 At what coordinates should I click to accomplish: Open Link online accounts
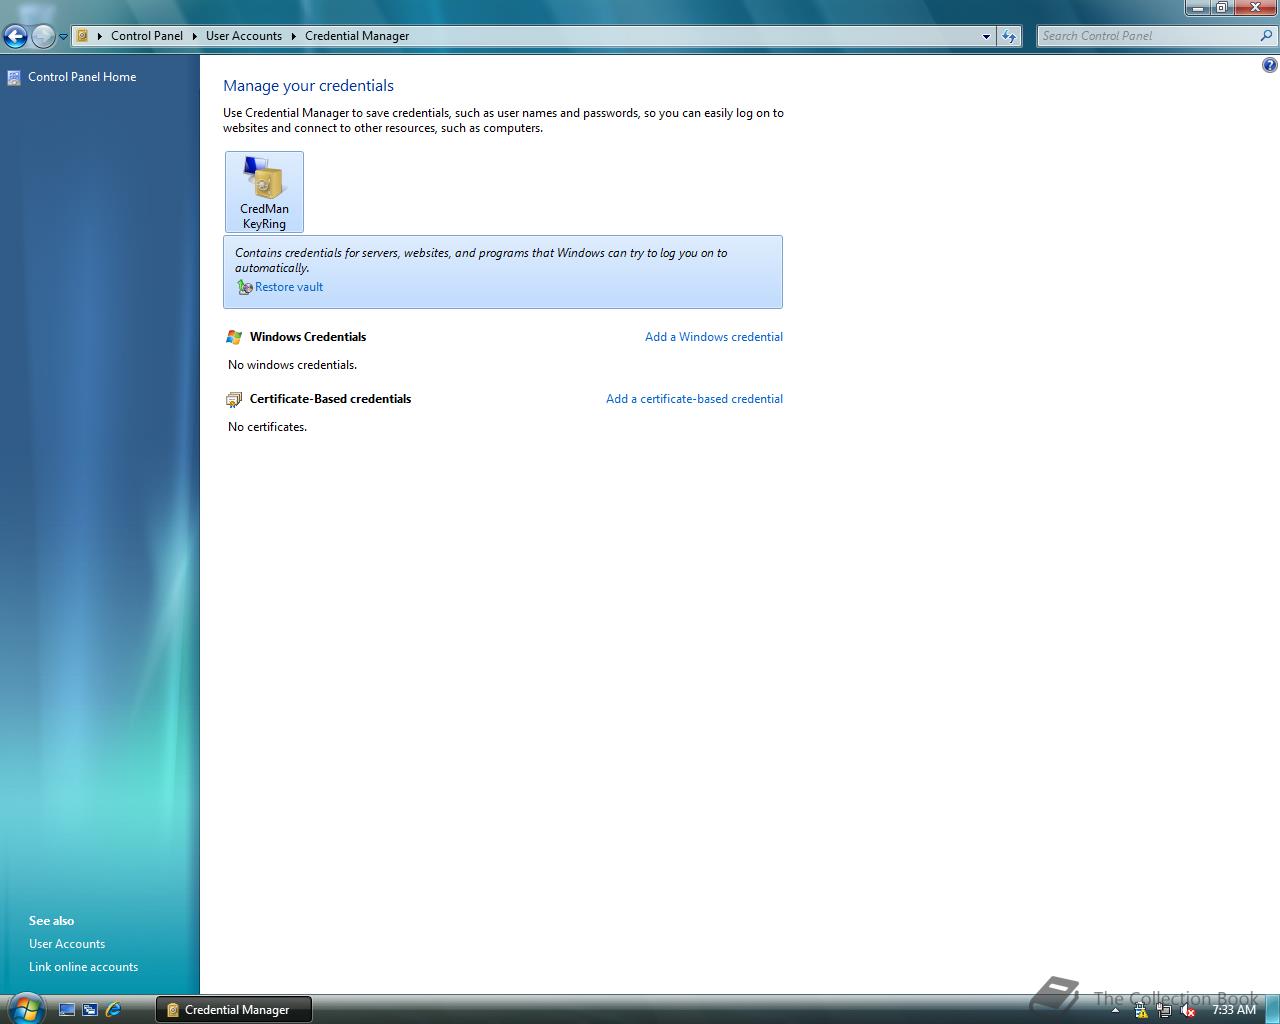[83, 967]
